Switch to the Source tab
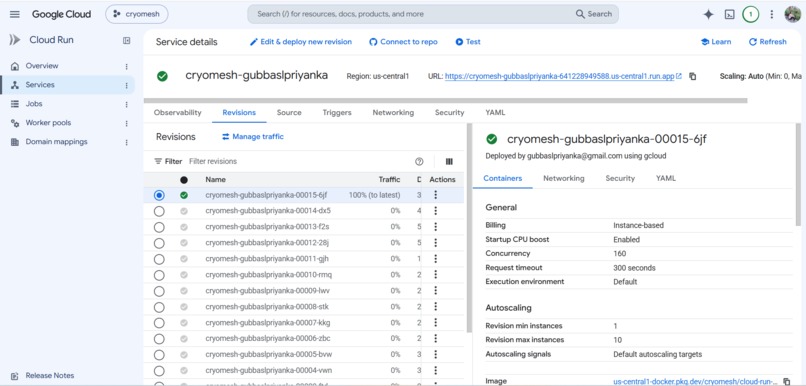The height and width of the screenshot is (386, 806). (x=289, y=113)
